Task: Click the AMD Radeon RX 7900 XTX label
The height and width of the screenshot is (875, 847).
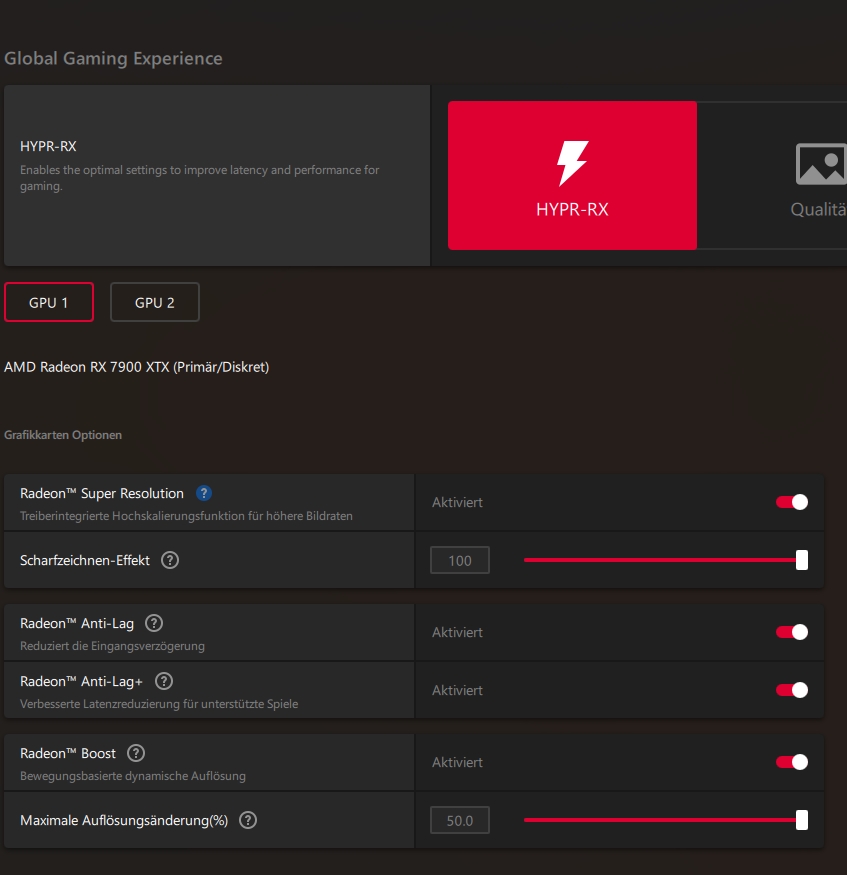Action: pos(137,367)
